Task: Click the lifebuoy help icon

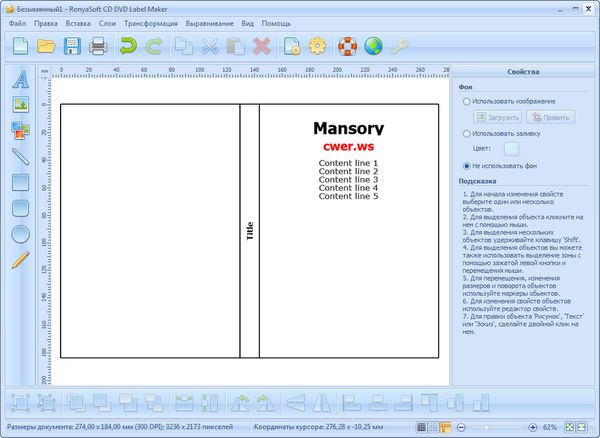Action: pos(347,45)
